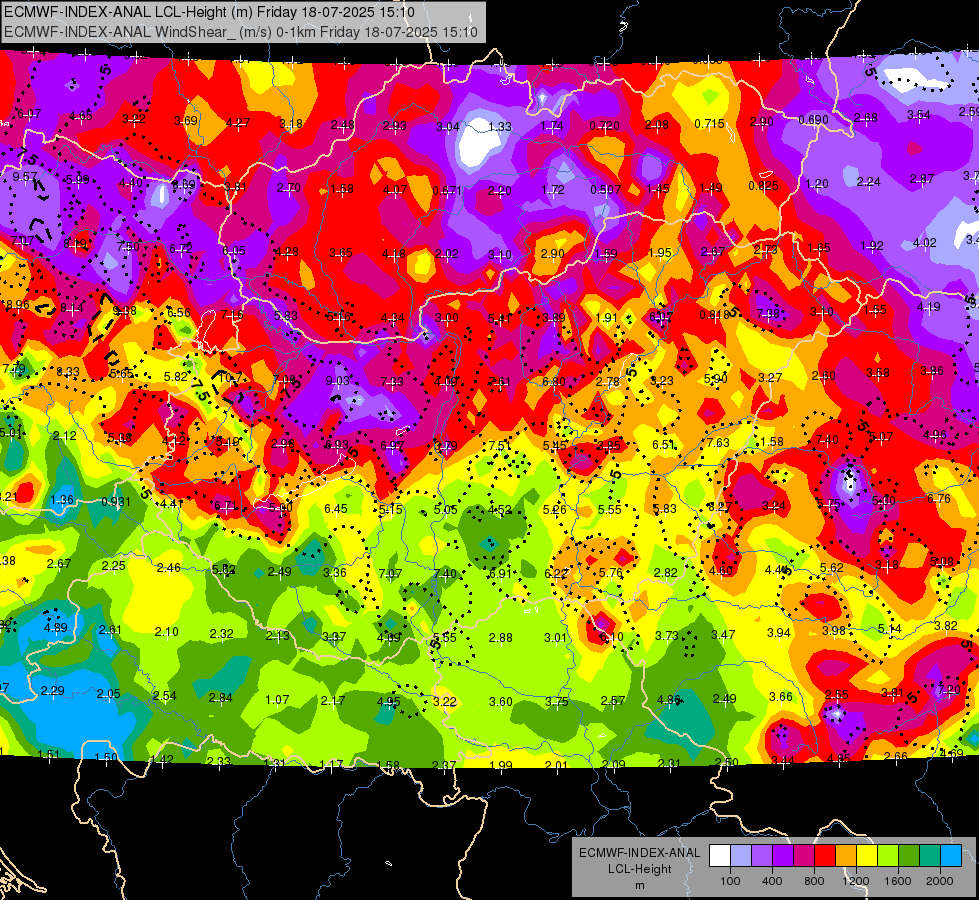Select the magenta legend swatch
The width and height of the screenshot is (979, 900).
point(804,856)
